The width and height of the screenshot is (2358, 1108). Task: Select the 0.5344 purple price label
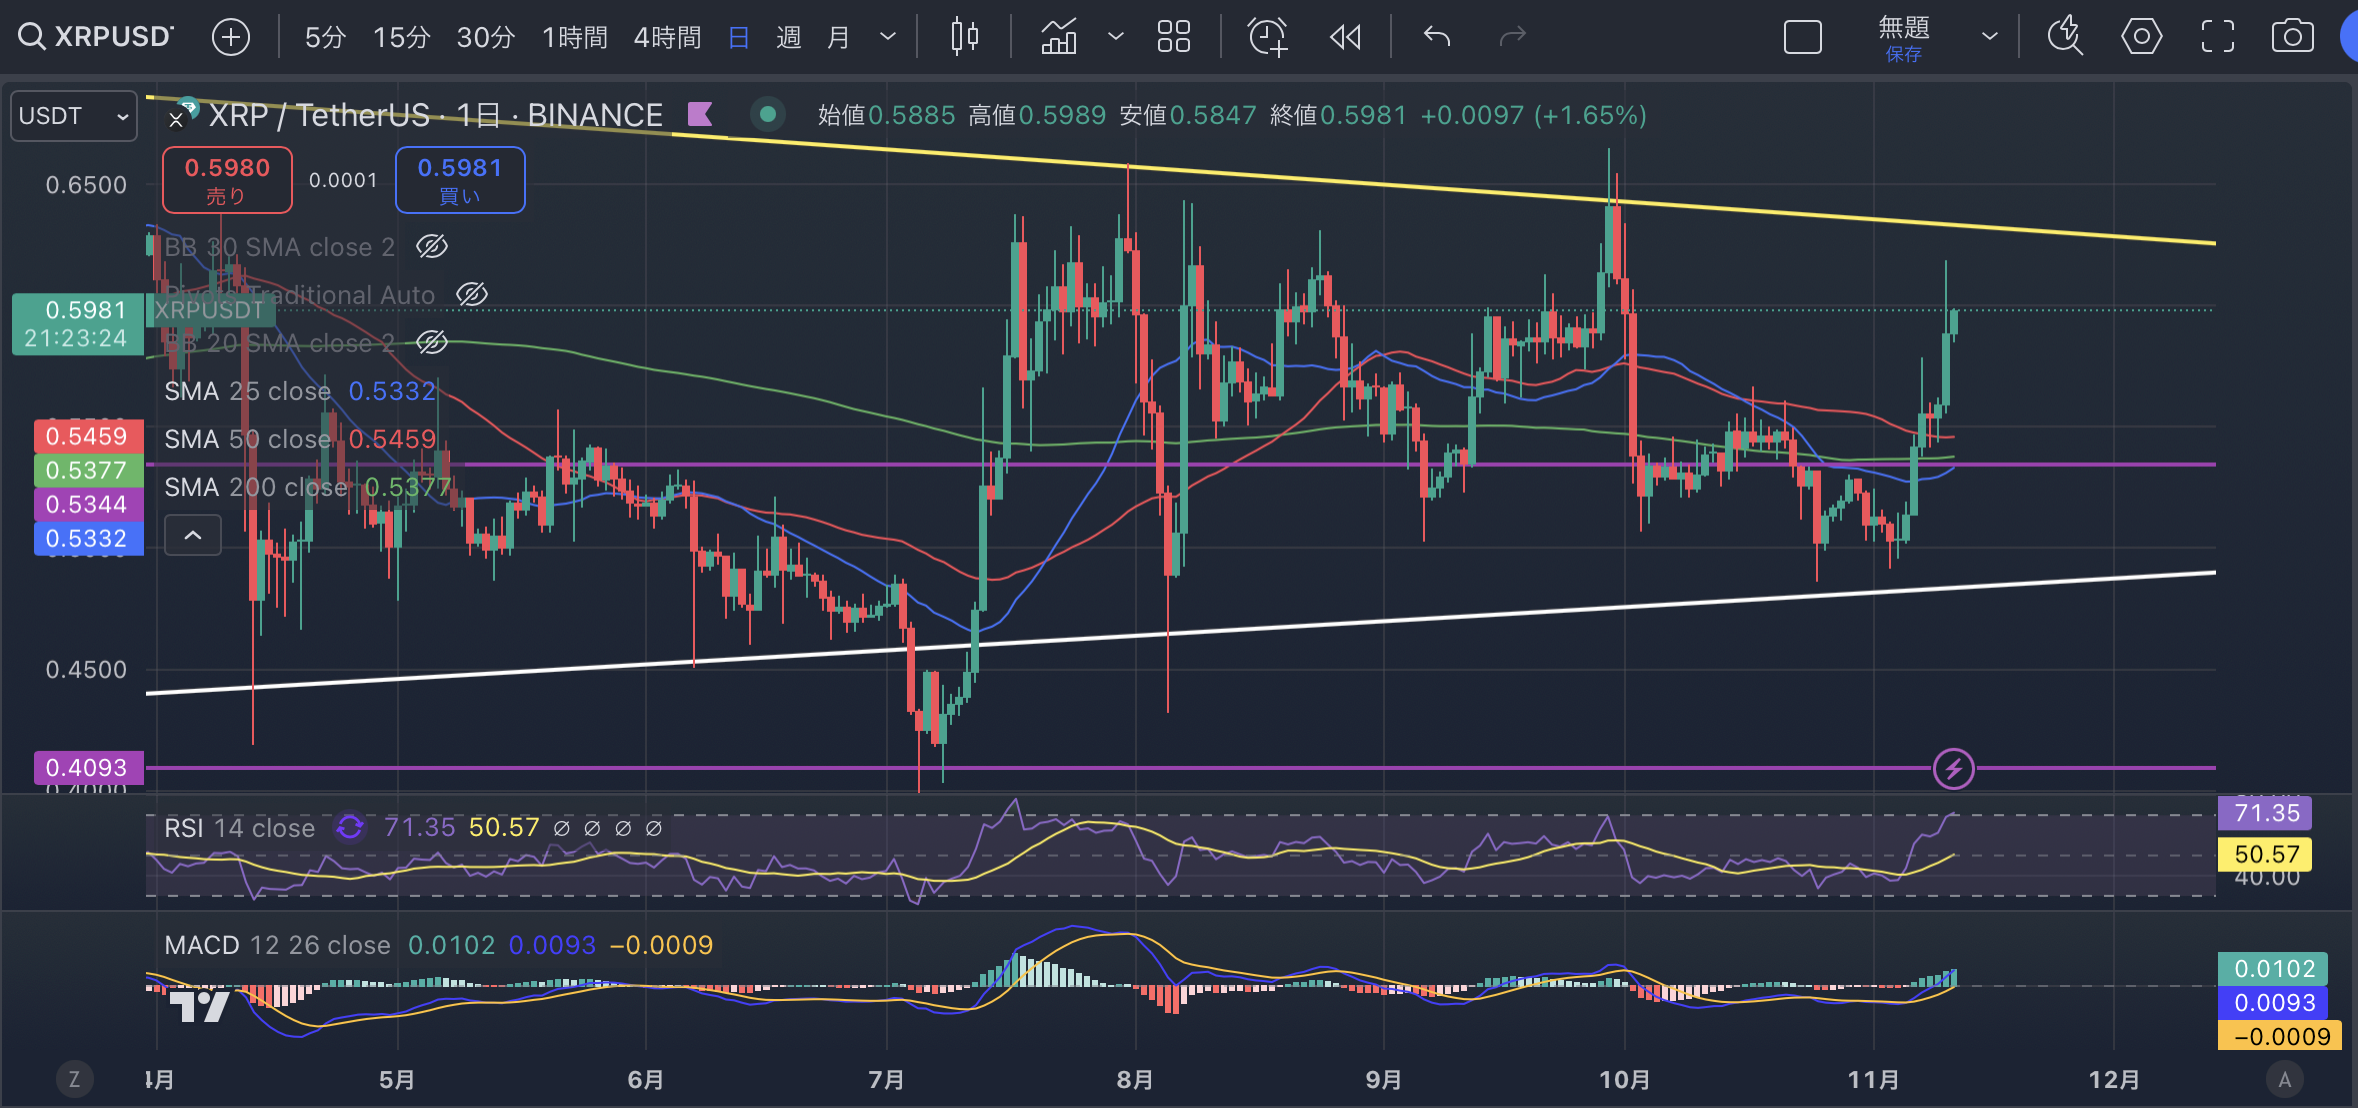click(x=88, y=504)
